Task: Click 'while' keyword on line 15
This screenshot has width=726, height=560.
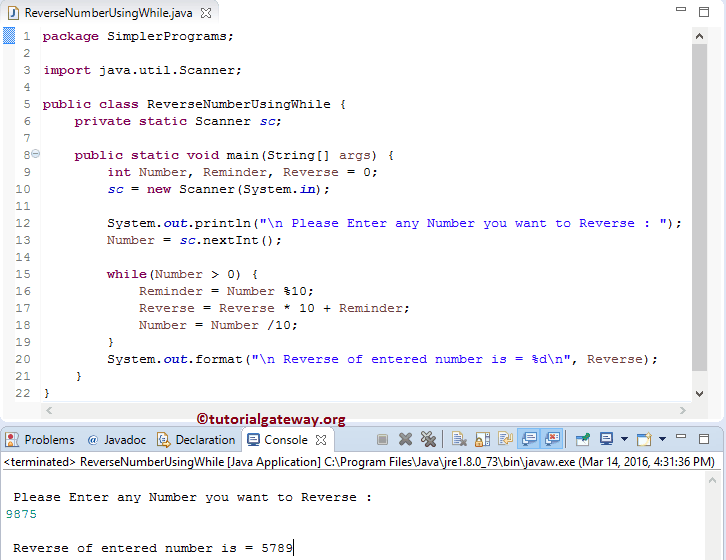Action: tap(126, 274)
